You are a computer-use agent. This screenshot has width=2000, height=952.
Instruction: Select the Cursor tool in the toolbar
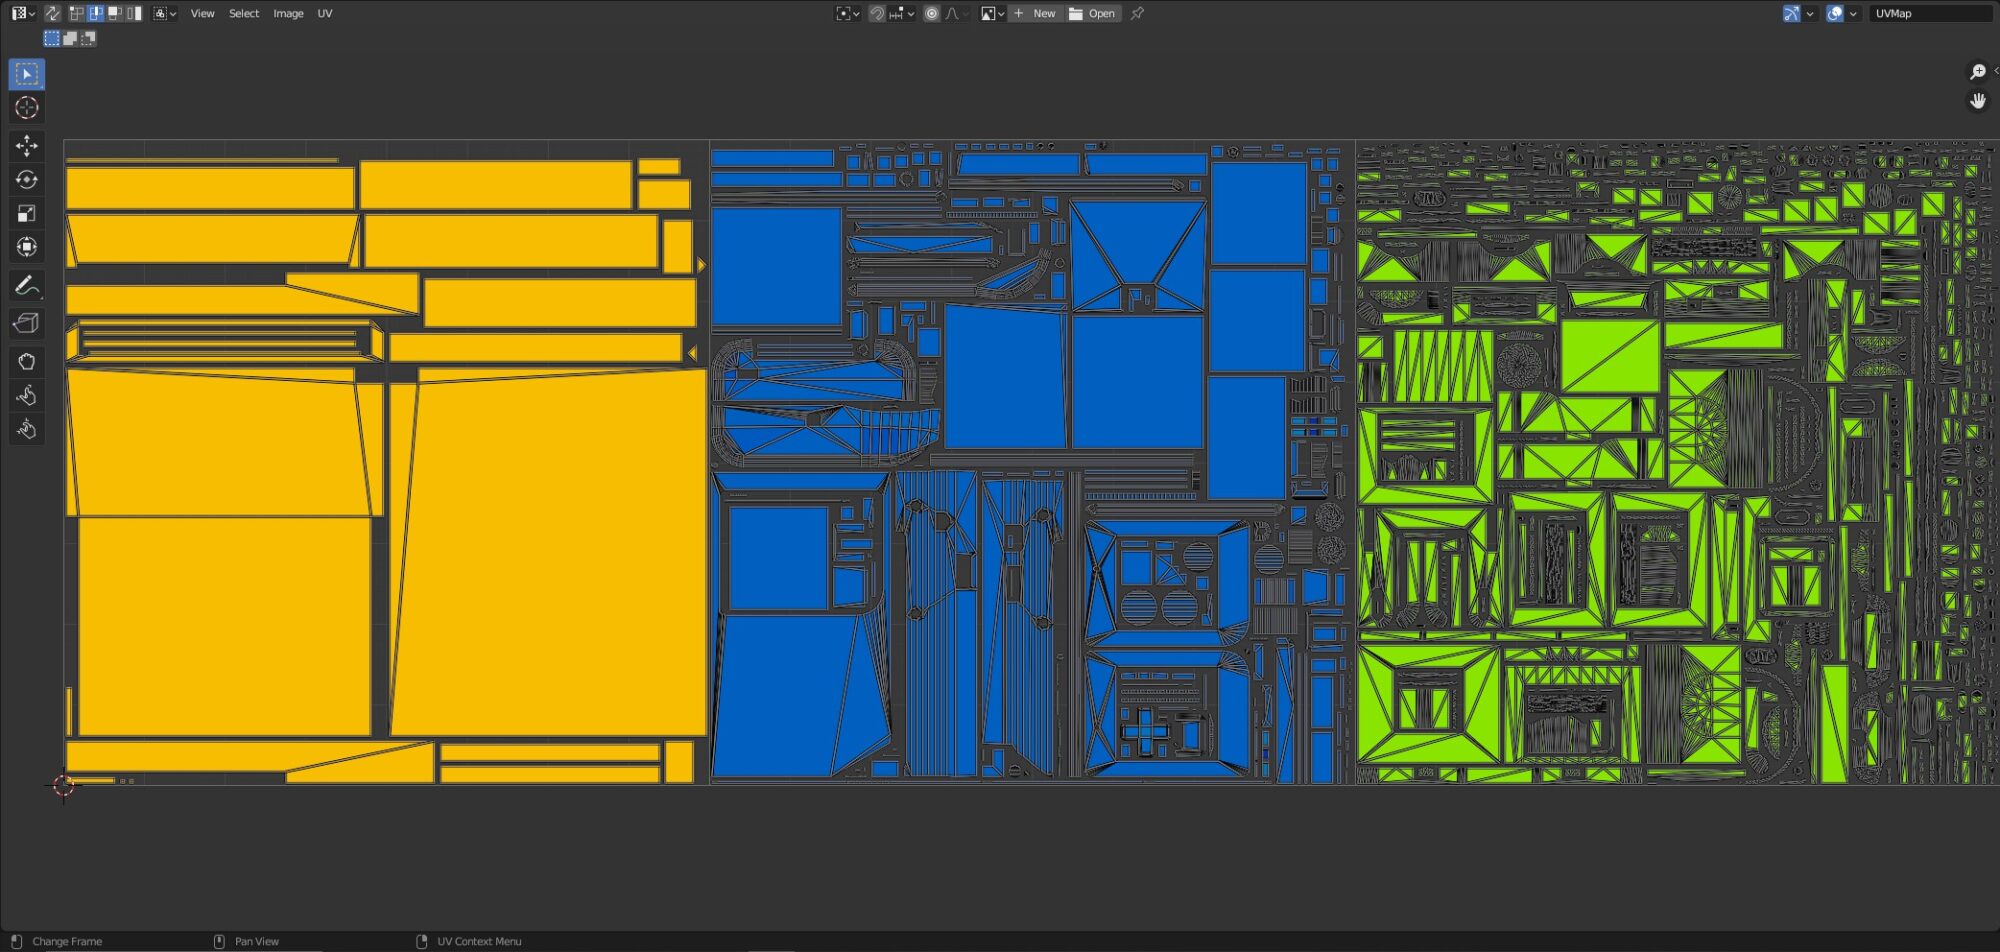(27, 108)
